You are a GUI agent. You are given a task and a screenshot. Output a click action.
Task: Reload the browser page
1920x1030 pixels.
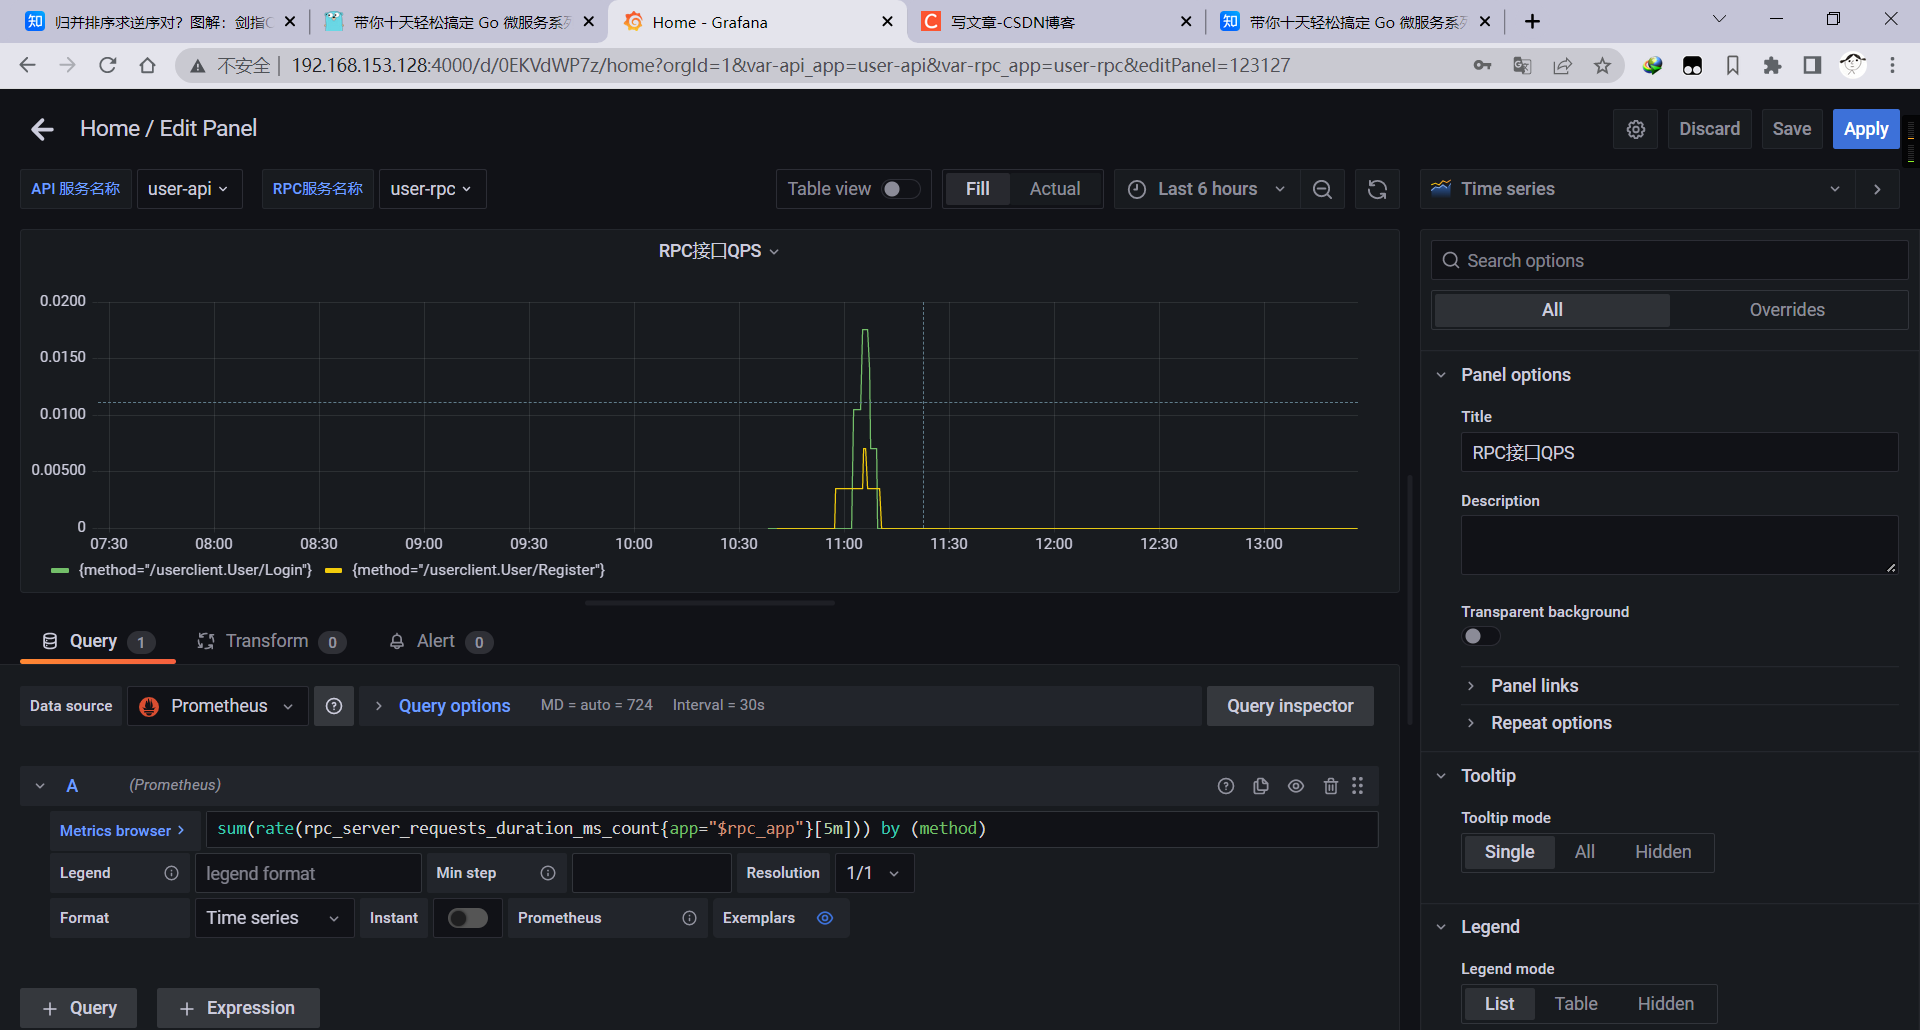click(x=107, y=65)
